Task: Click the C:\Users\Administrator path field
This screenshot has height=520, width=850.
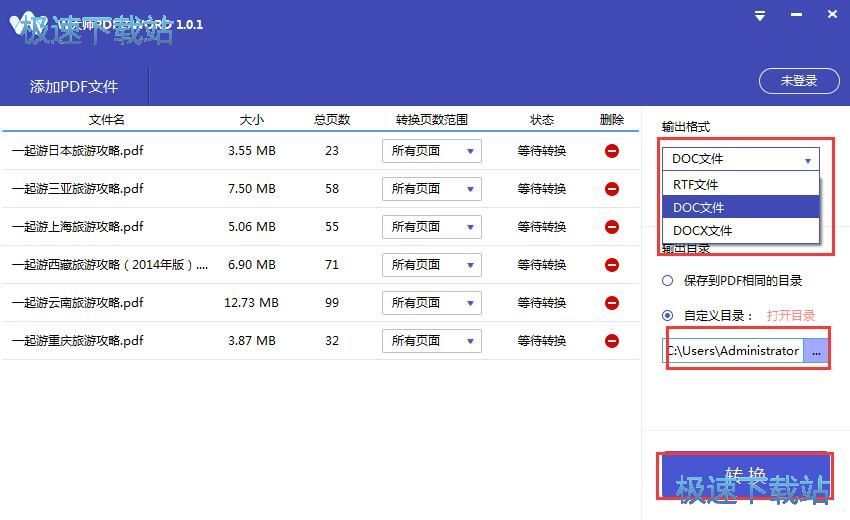Action: click(732, 351)
